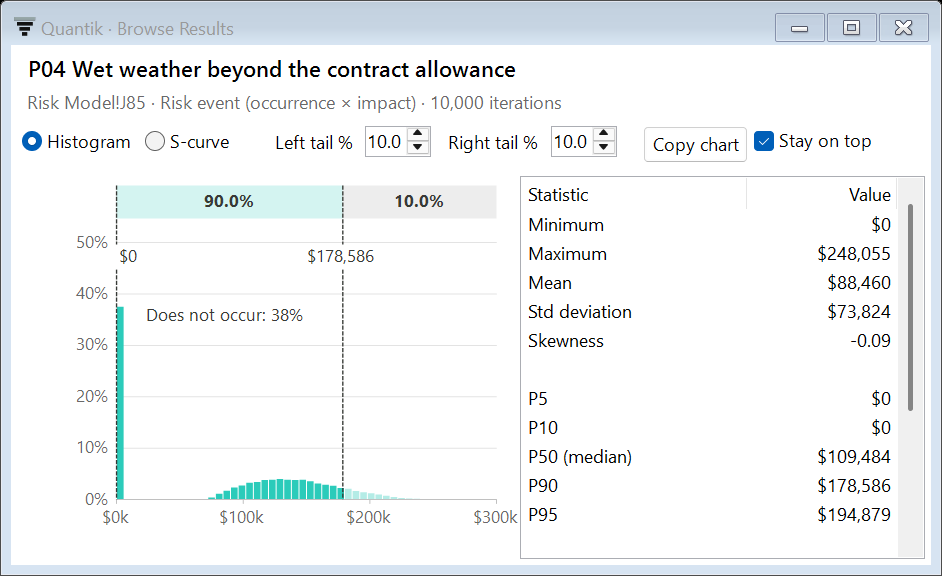
Task: Increase the Right tail % value
Action: point(604,134)
